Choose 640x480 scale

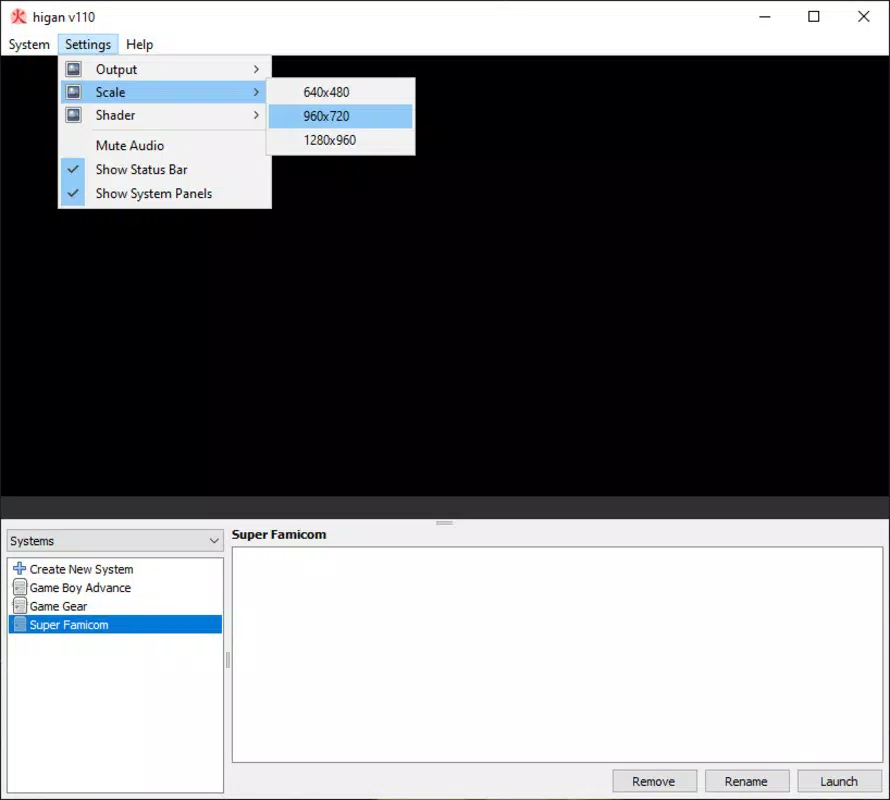click(x=341, y=92)
